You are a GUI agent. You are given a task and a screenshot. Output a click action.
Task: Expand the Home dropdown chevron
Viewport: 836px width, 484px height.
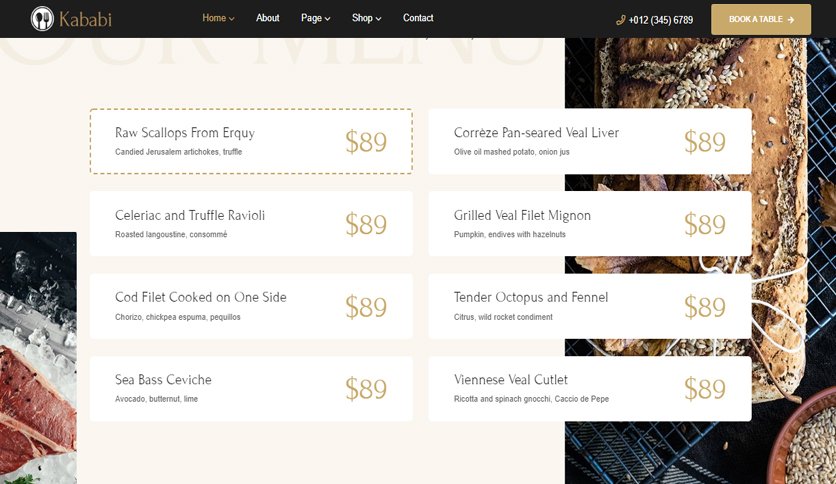pyautogui.click(x=231, y=19)
